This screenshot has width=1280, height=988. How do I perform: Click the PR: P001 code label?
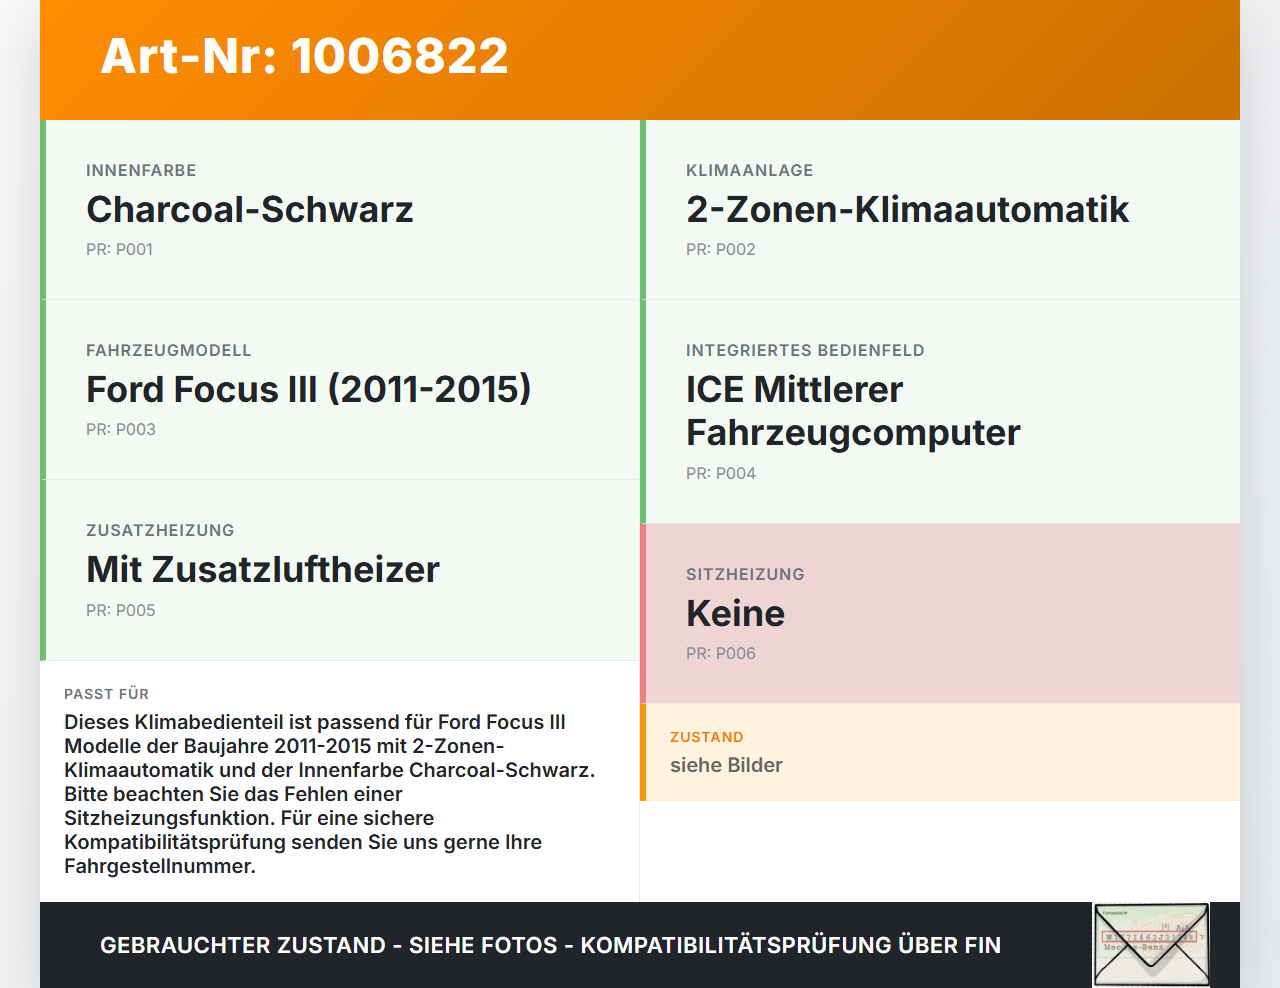pyautogui.click(x=119, y=249)
